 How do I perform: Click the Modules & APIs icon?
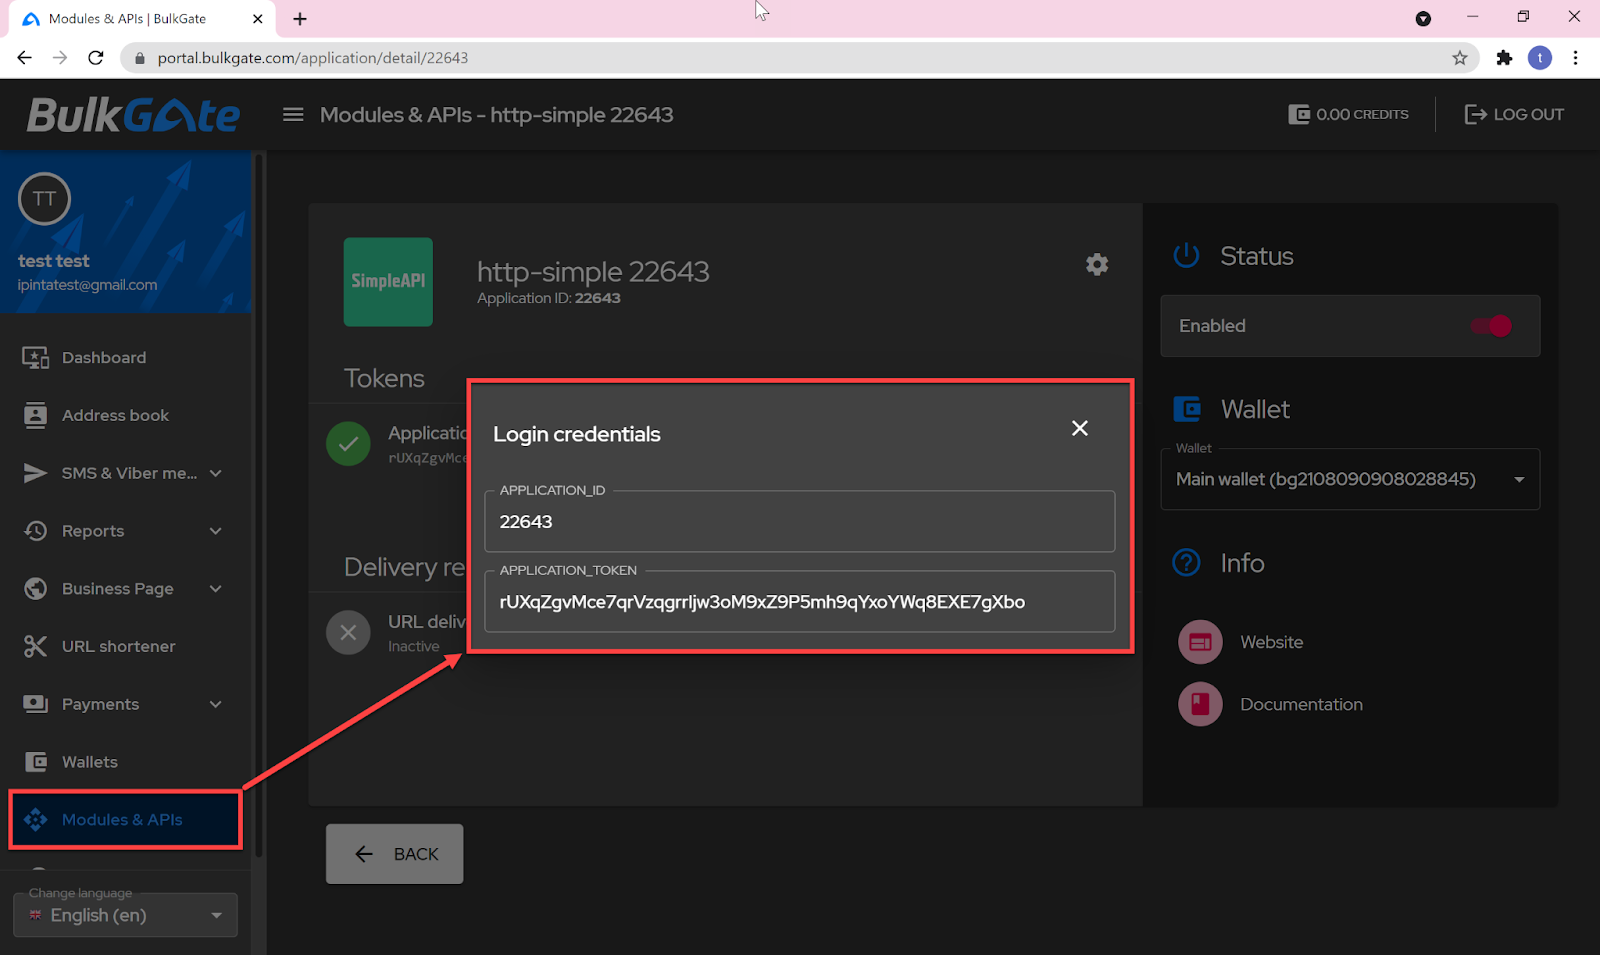coord(35,819)
